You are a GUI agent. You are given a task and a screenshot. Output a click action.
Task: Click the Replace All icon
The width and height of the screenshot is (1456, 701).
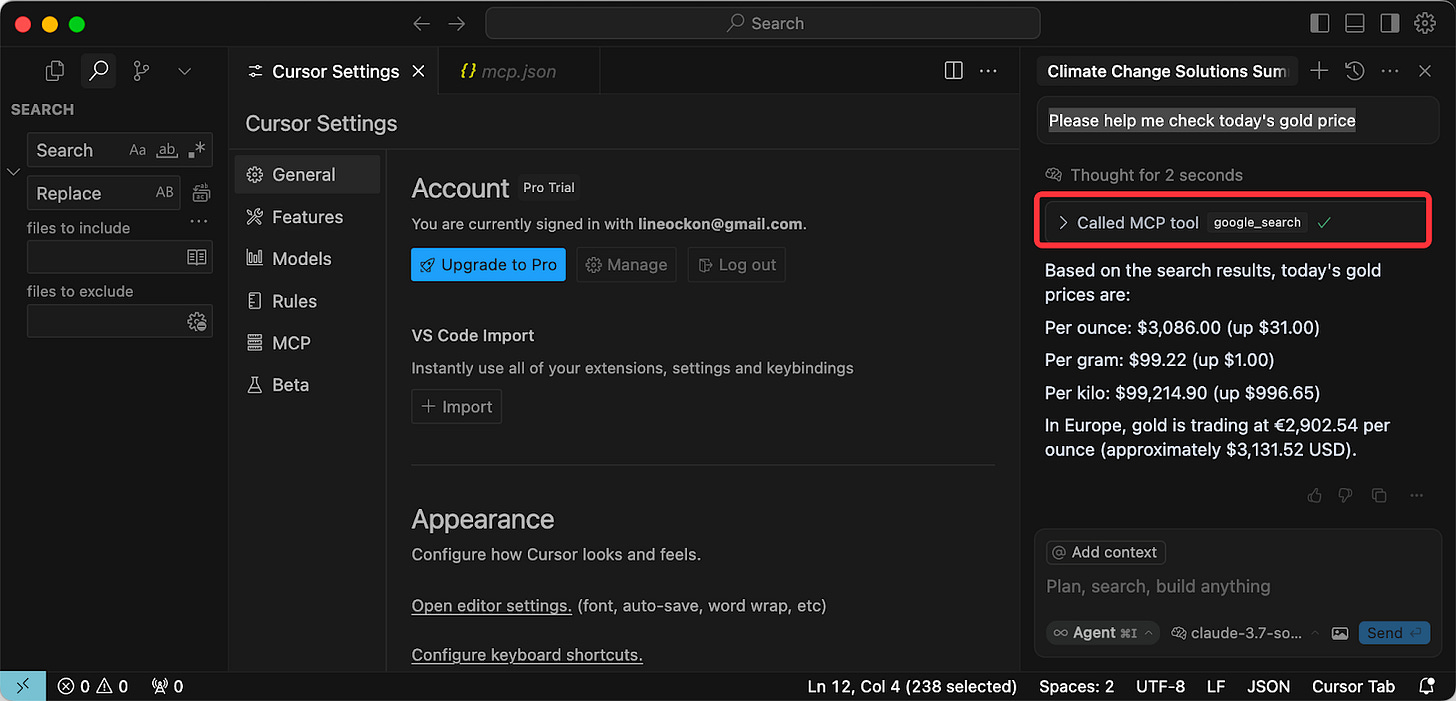[x=201, y=193]
